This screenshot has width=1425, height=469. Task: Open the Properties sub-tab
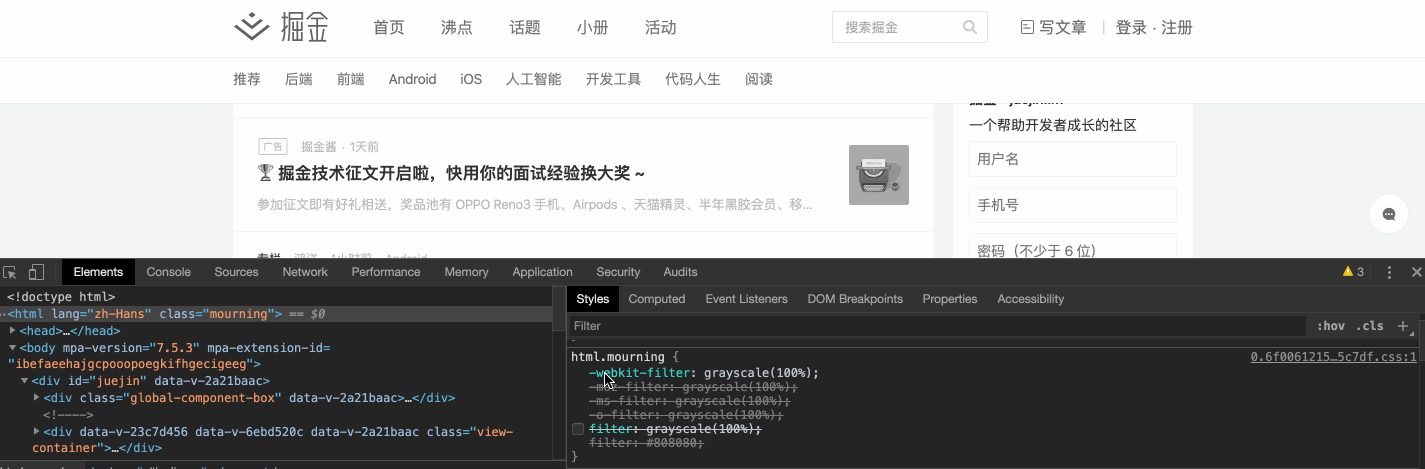[x=950, y=299]
